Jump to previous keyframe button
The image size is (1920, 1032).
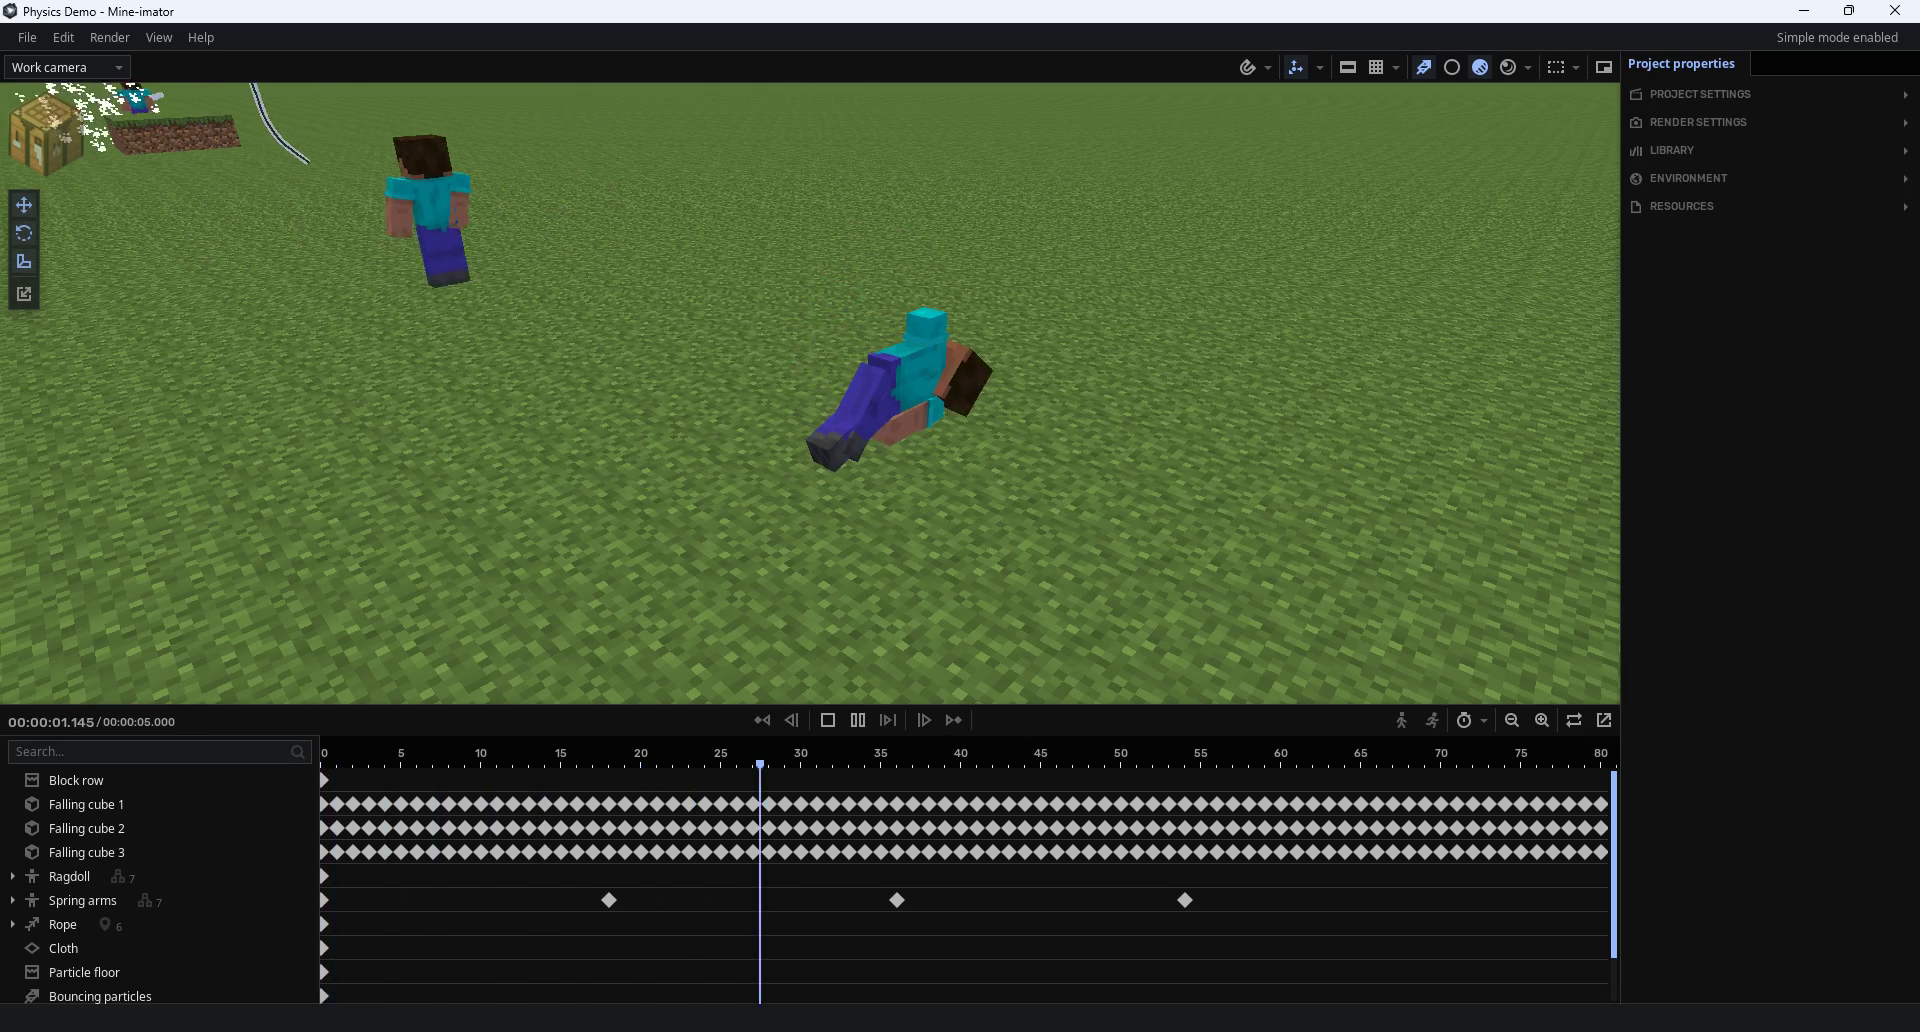(x=762, y=720)
